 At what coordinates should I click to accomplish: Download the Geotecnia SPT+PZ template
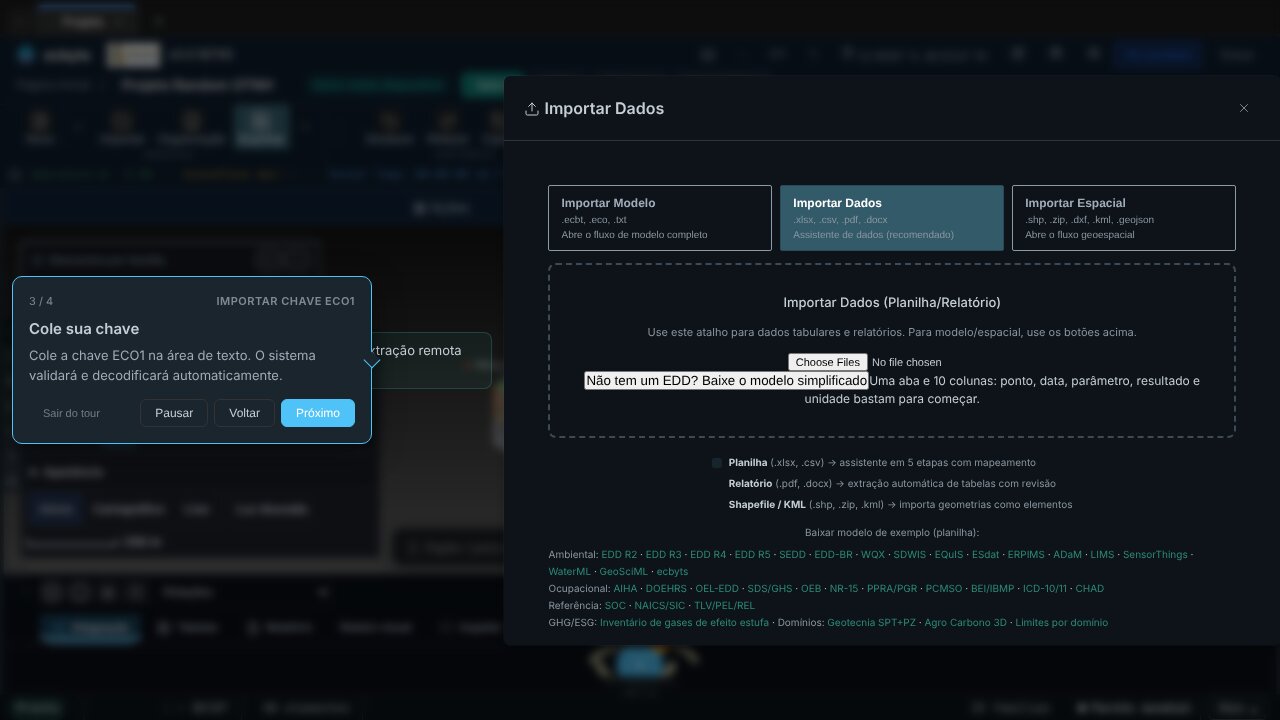coord(871,623)
